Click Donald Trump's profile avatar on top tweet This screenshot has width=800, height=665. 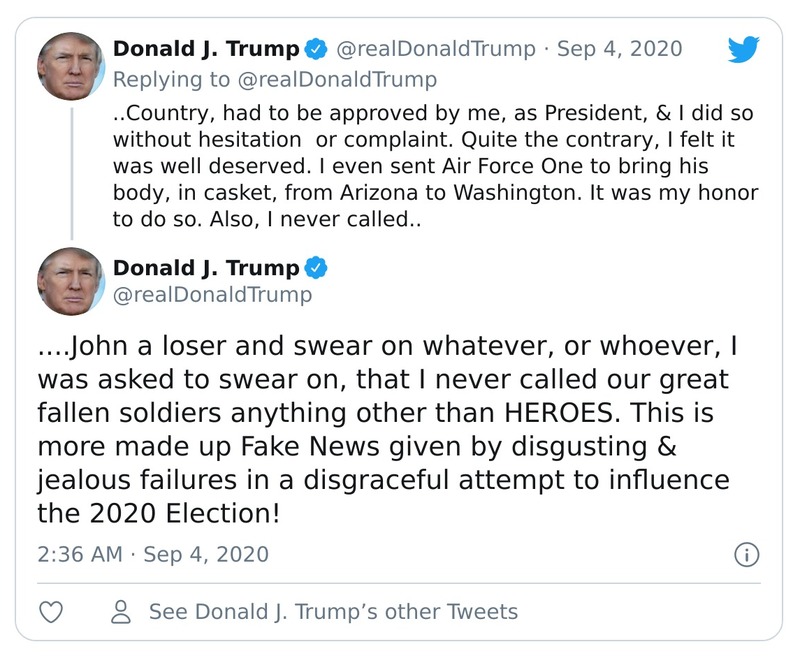pyautogui.click(x=71, y=62)
